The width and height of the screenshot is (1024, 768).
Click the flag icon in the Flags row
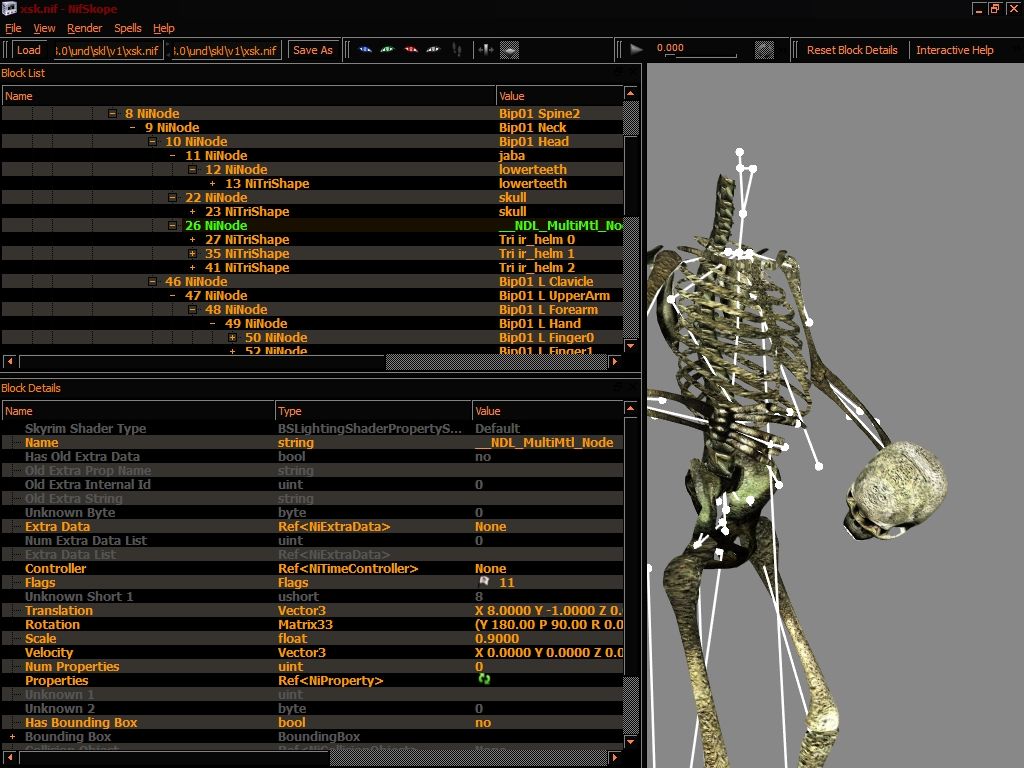(484, 582)
